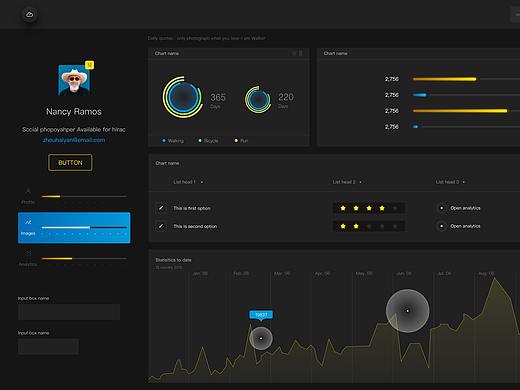Viewport: 520px width, 390px height.
Task: Toggle the Bicycle legend item
Action: [x=208, y=141]
